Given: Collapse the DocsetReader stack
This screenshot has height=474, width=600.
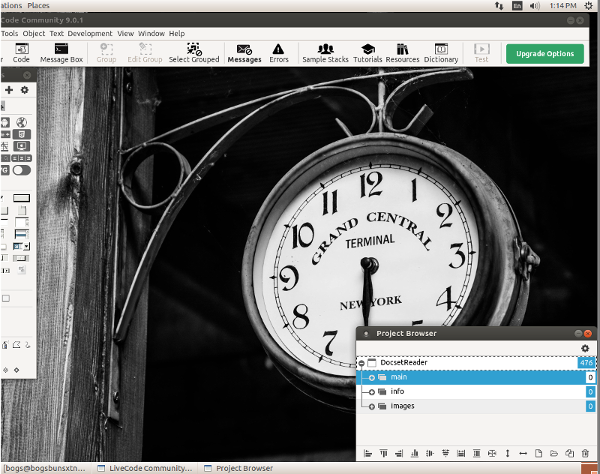Looking at the screenshot, I should 361,363.
